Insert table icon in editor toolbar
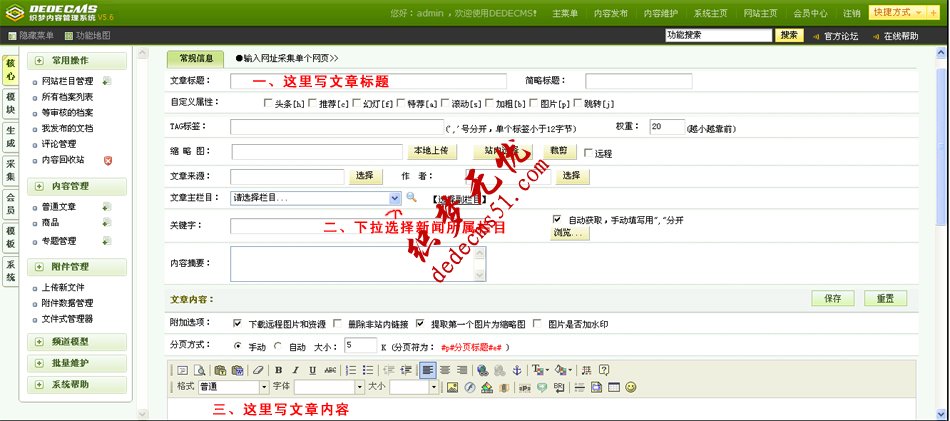 coord(614,387)
